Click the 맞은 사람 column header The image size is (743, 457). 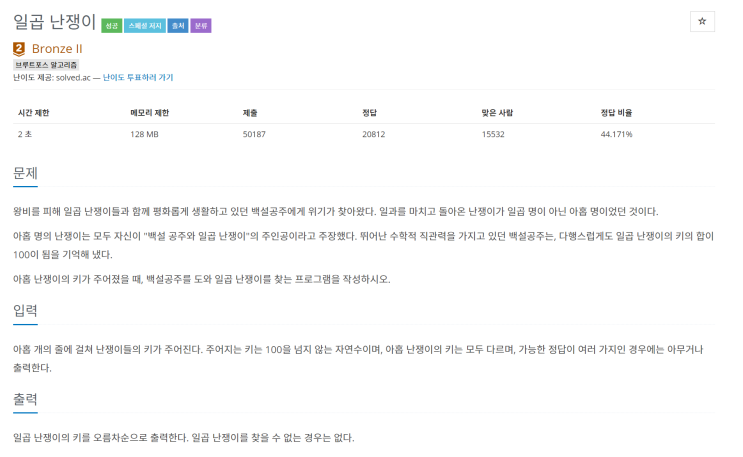pyautogui.click(x=497, y=113)
